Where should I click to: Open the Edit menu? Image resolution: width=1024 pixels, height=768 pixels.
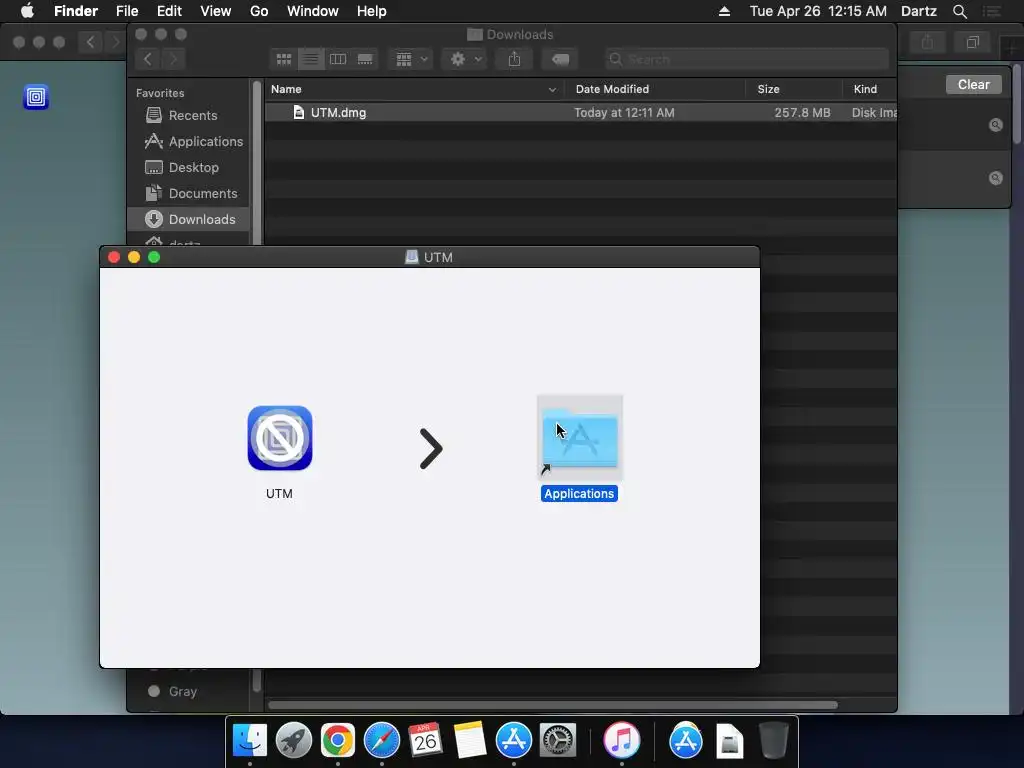(x=169, y=11)
